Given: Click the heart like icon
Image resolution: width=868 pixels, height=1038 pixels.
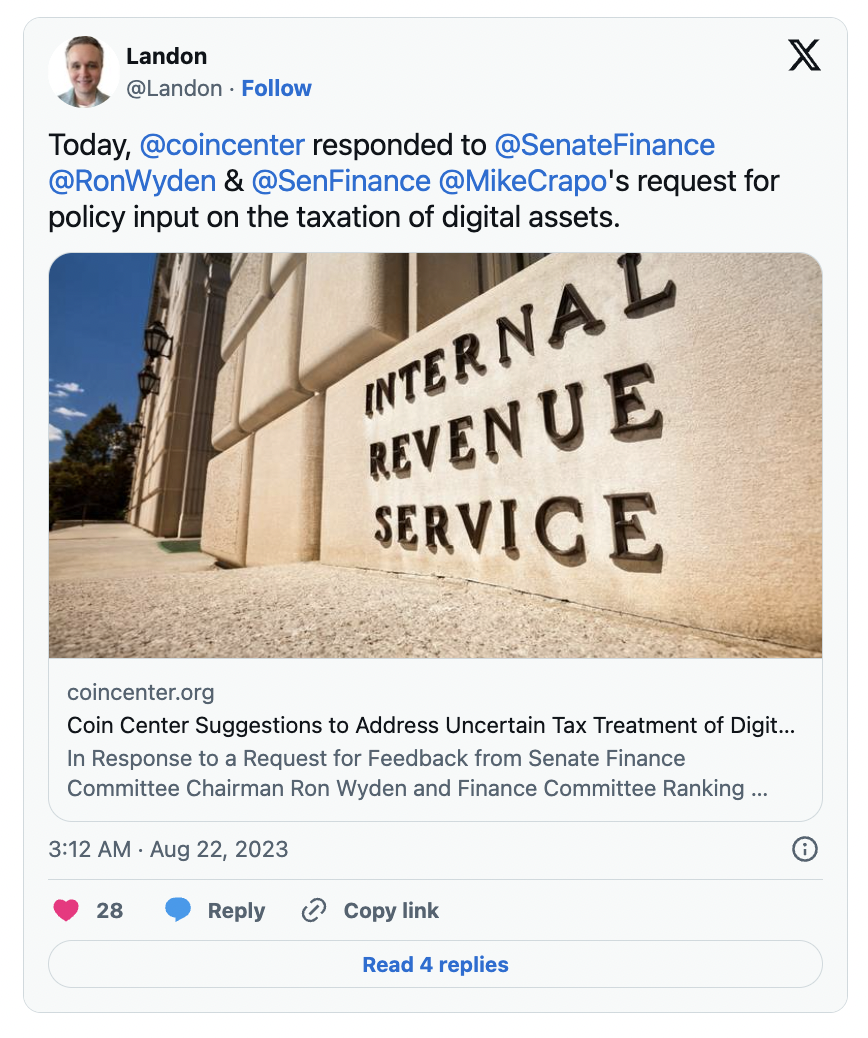Looking at the screenshot, I should click(66, 910).
